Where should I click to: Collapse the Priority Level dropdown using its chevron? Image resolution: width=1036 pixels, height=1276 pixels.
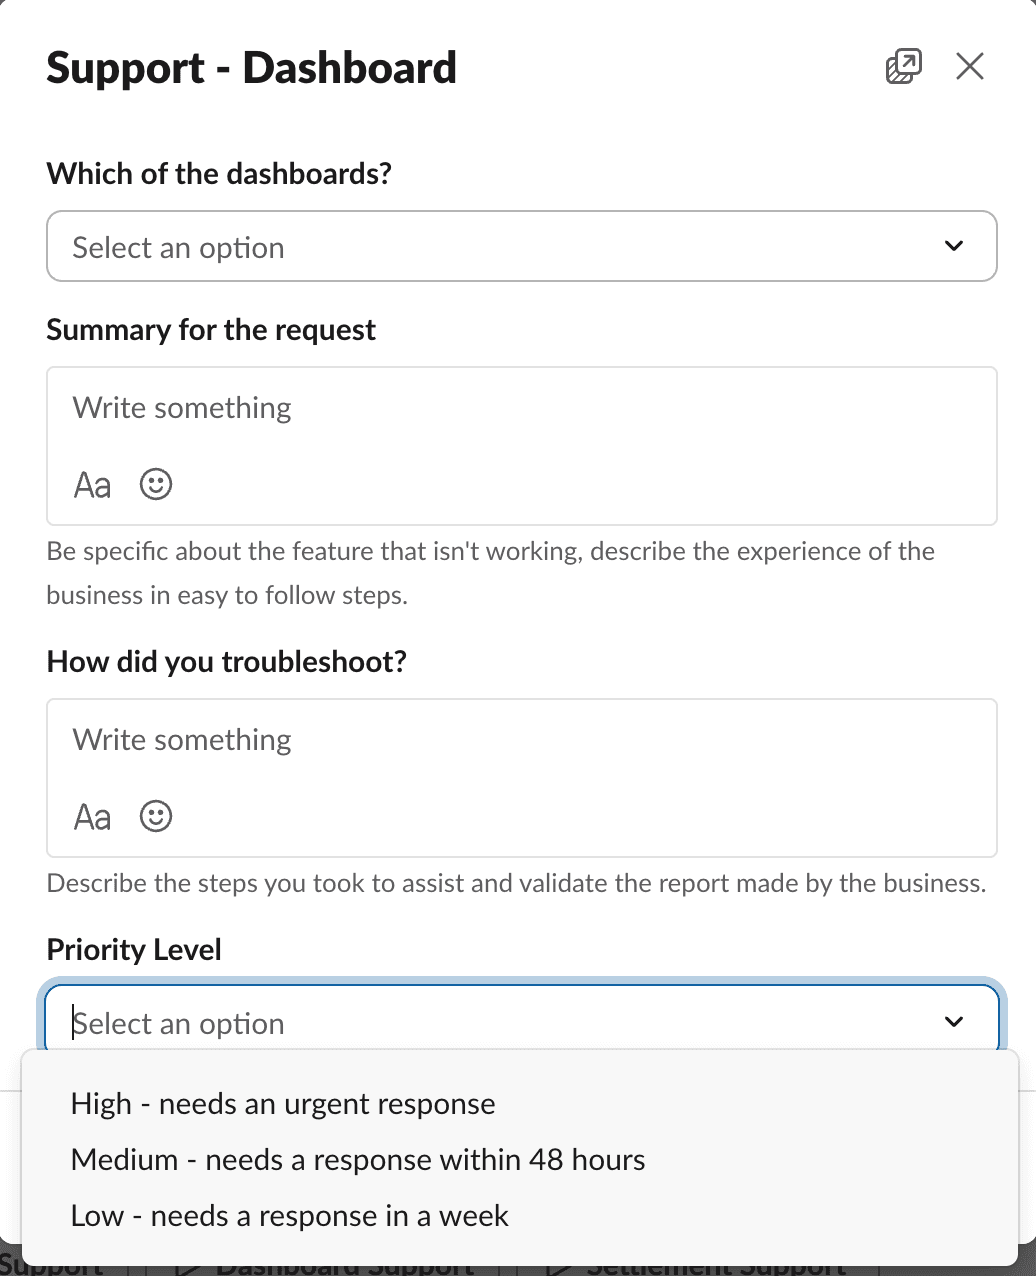point(954,1022)
